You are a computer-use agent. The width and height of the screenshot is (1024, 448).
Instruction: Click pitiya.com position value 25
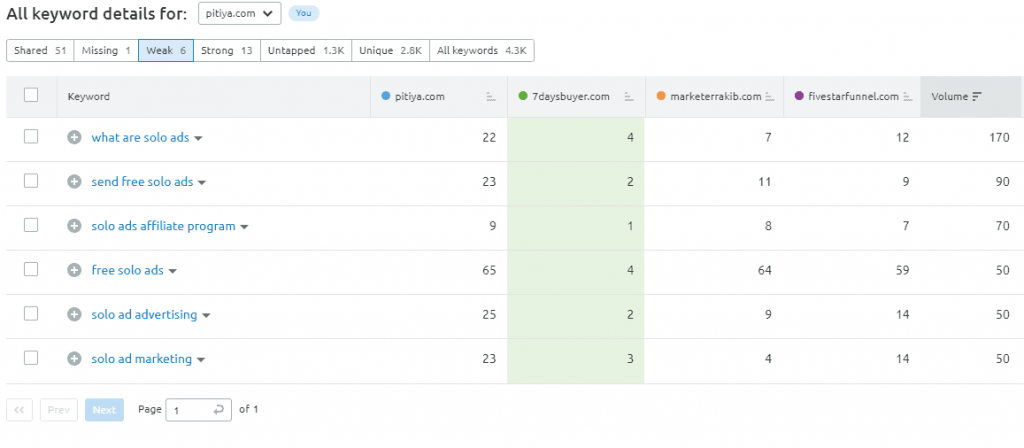[x=488, y=315]
